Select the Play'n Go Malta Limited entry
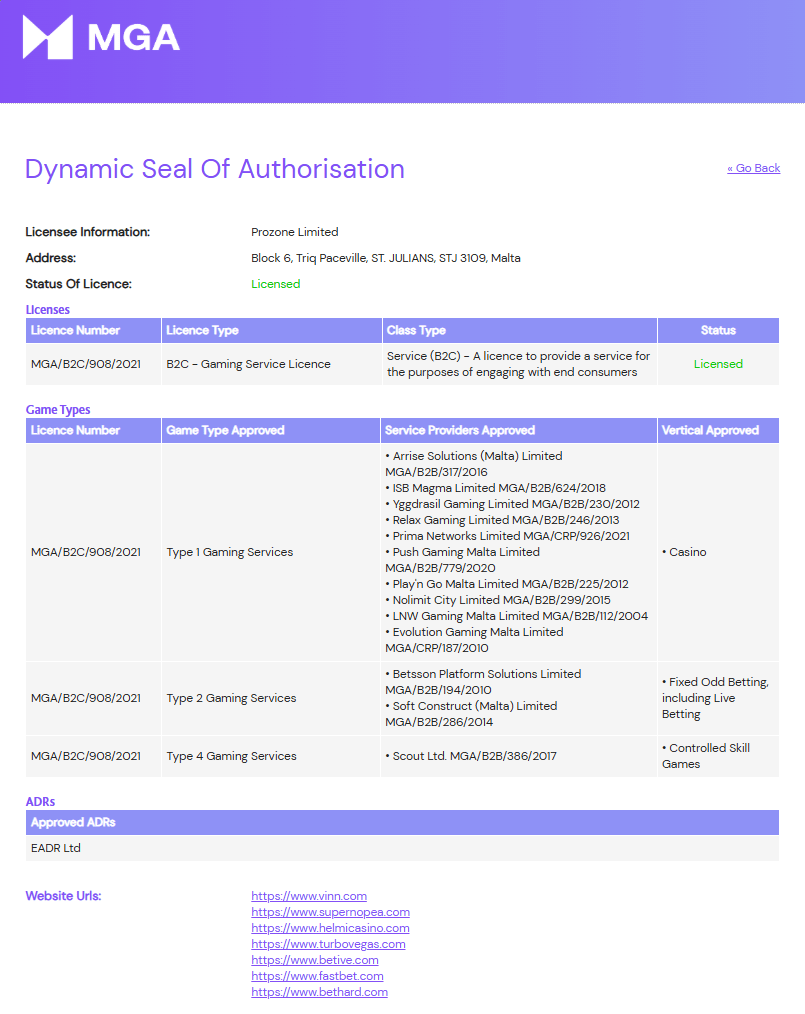Viewport: 805px width, 1014px height. click(507, 584)
